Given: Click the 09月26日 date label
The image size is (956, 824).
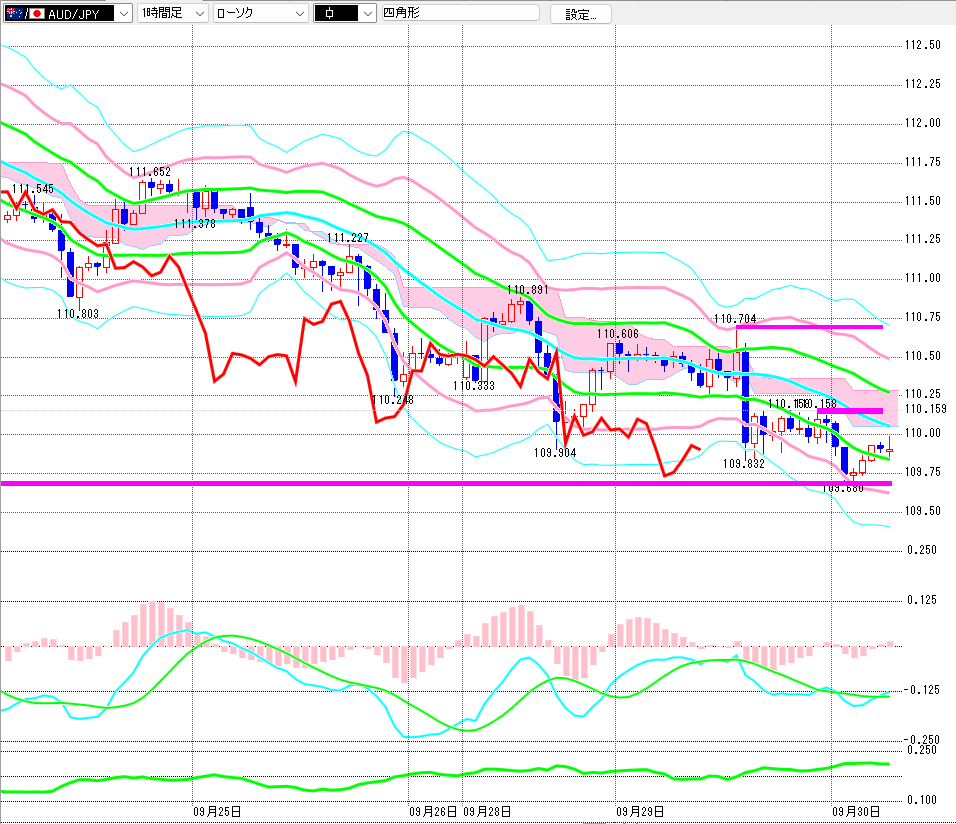Looking at the screenshot, I should [x=433, y=812].
